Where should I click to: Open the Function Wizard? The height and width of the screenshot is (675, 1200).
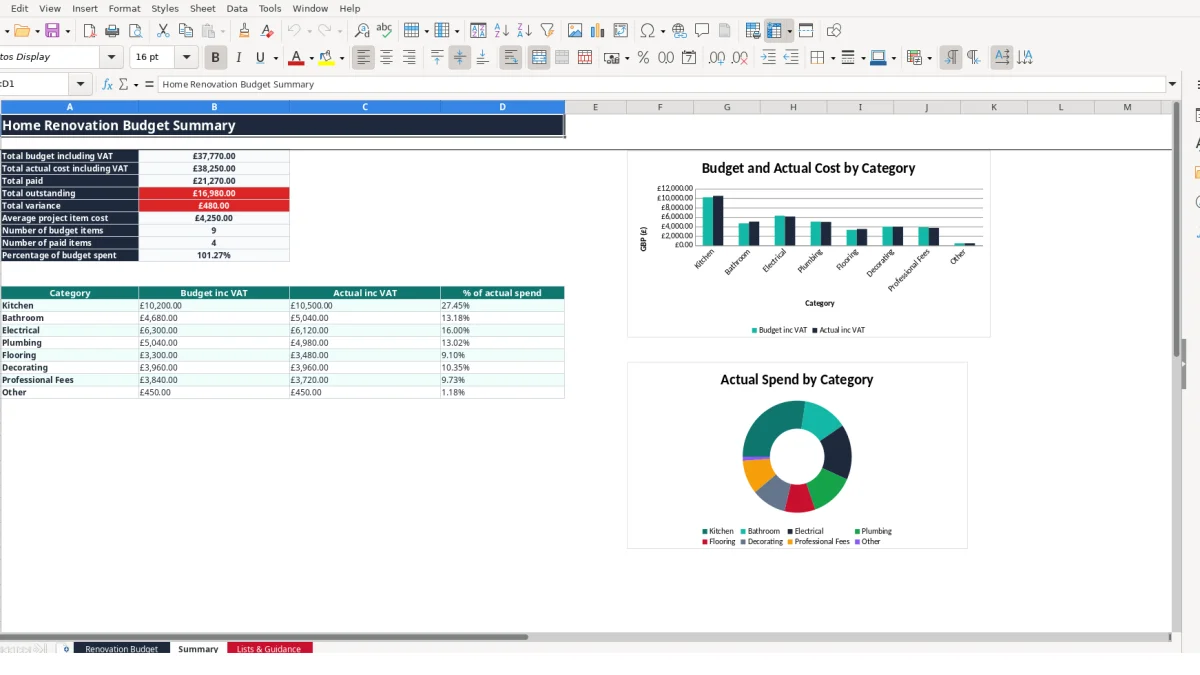[108, 85]
